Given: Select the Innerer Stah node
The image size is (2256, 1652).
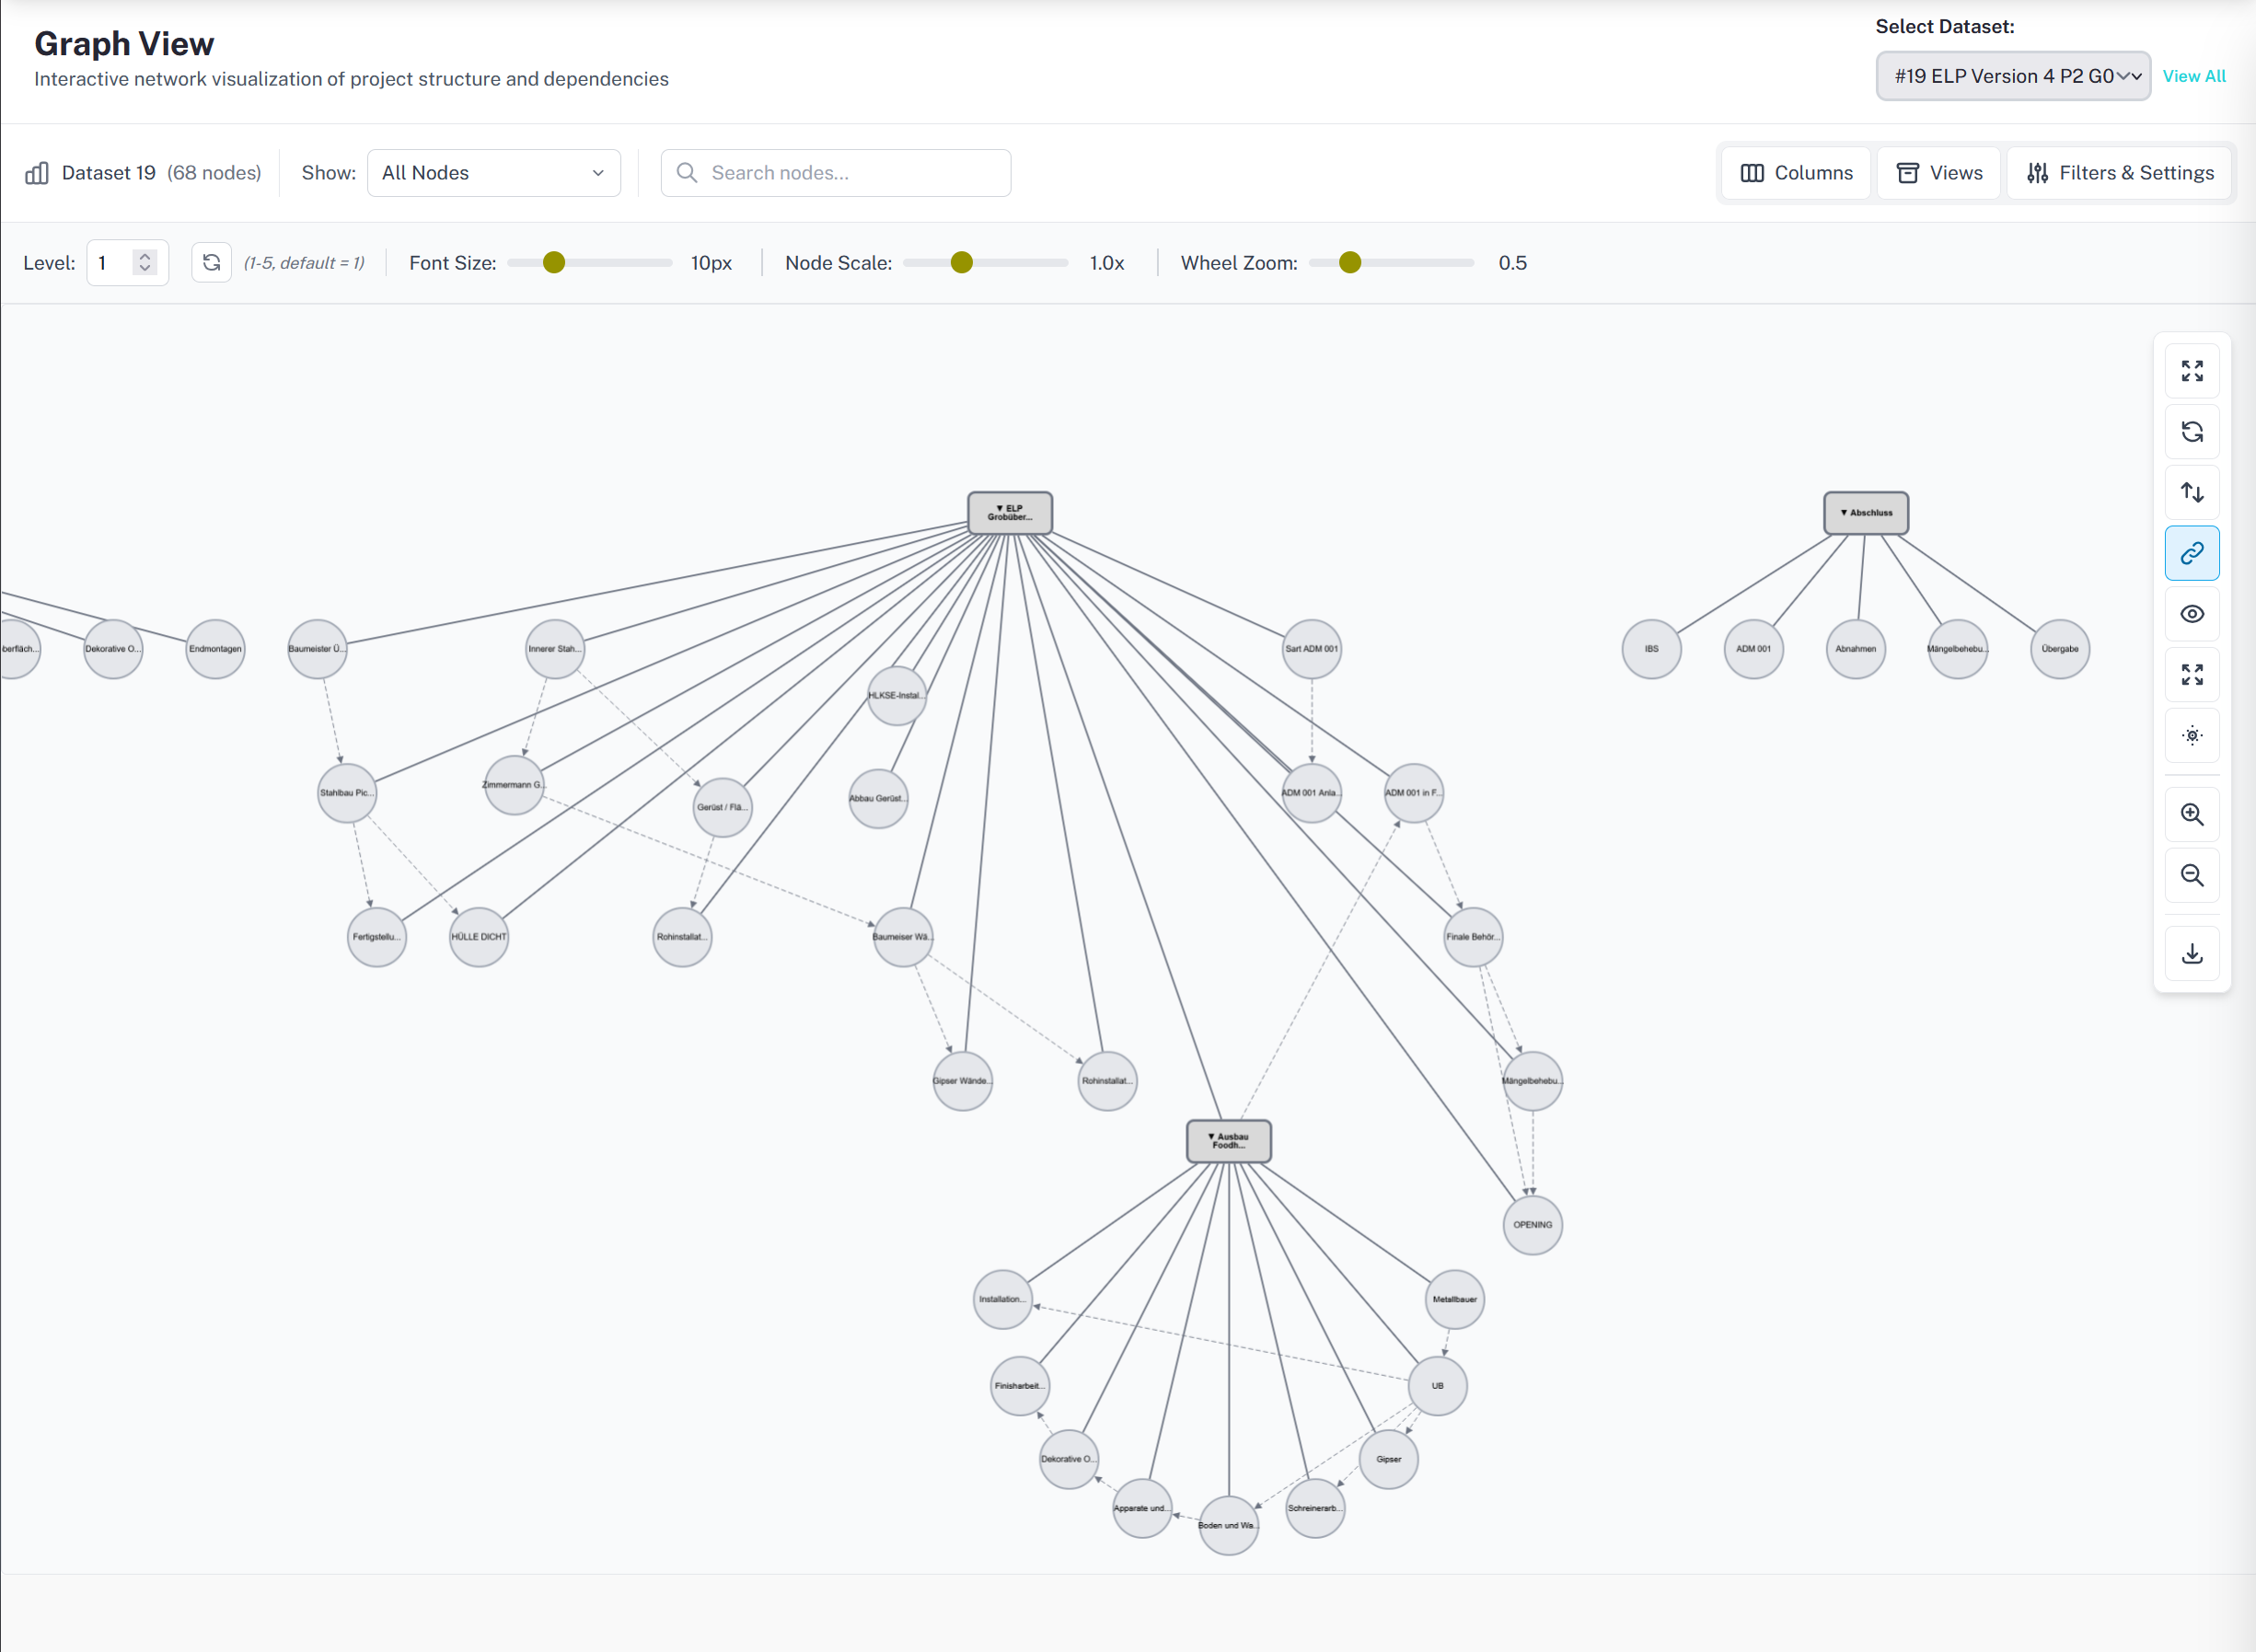Looking at the screenshot, I should point(555,649).
